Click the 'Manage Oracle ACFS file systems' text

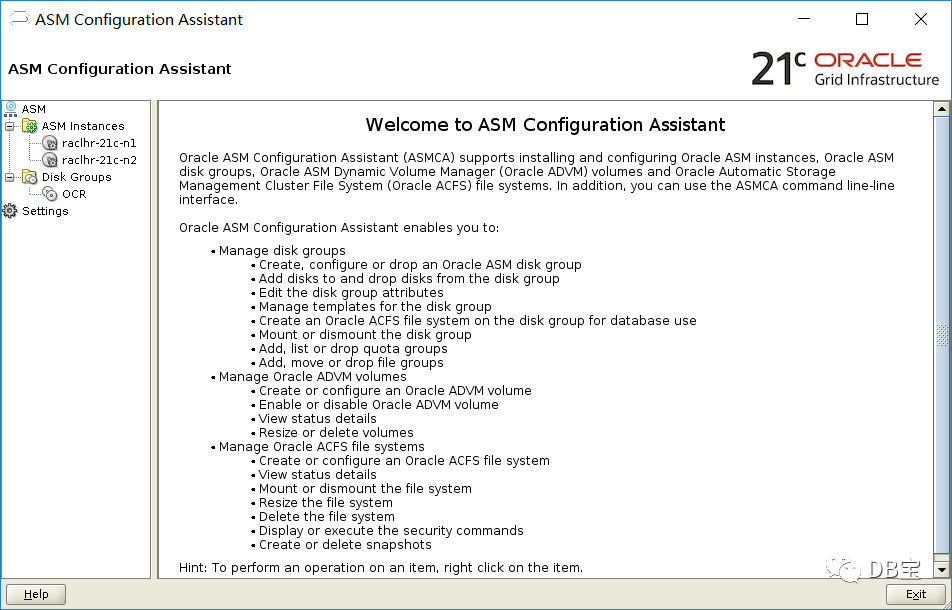click(x=322, y=446)
